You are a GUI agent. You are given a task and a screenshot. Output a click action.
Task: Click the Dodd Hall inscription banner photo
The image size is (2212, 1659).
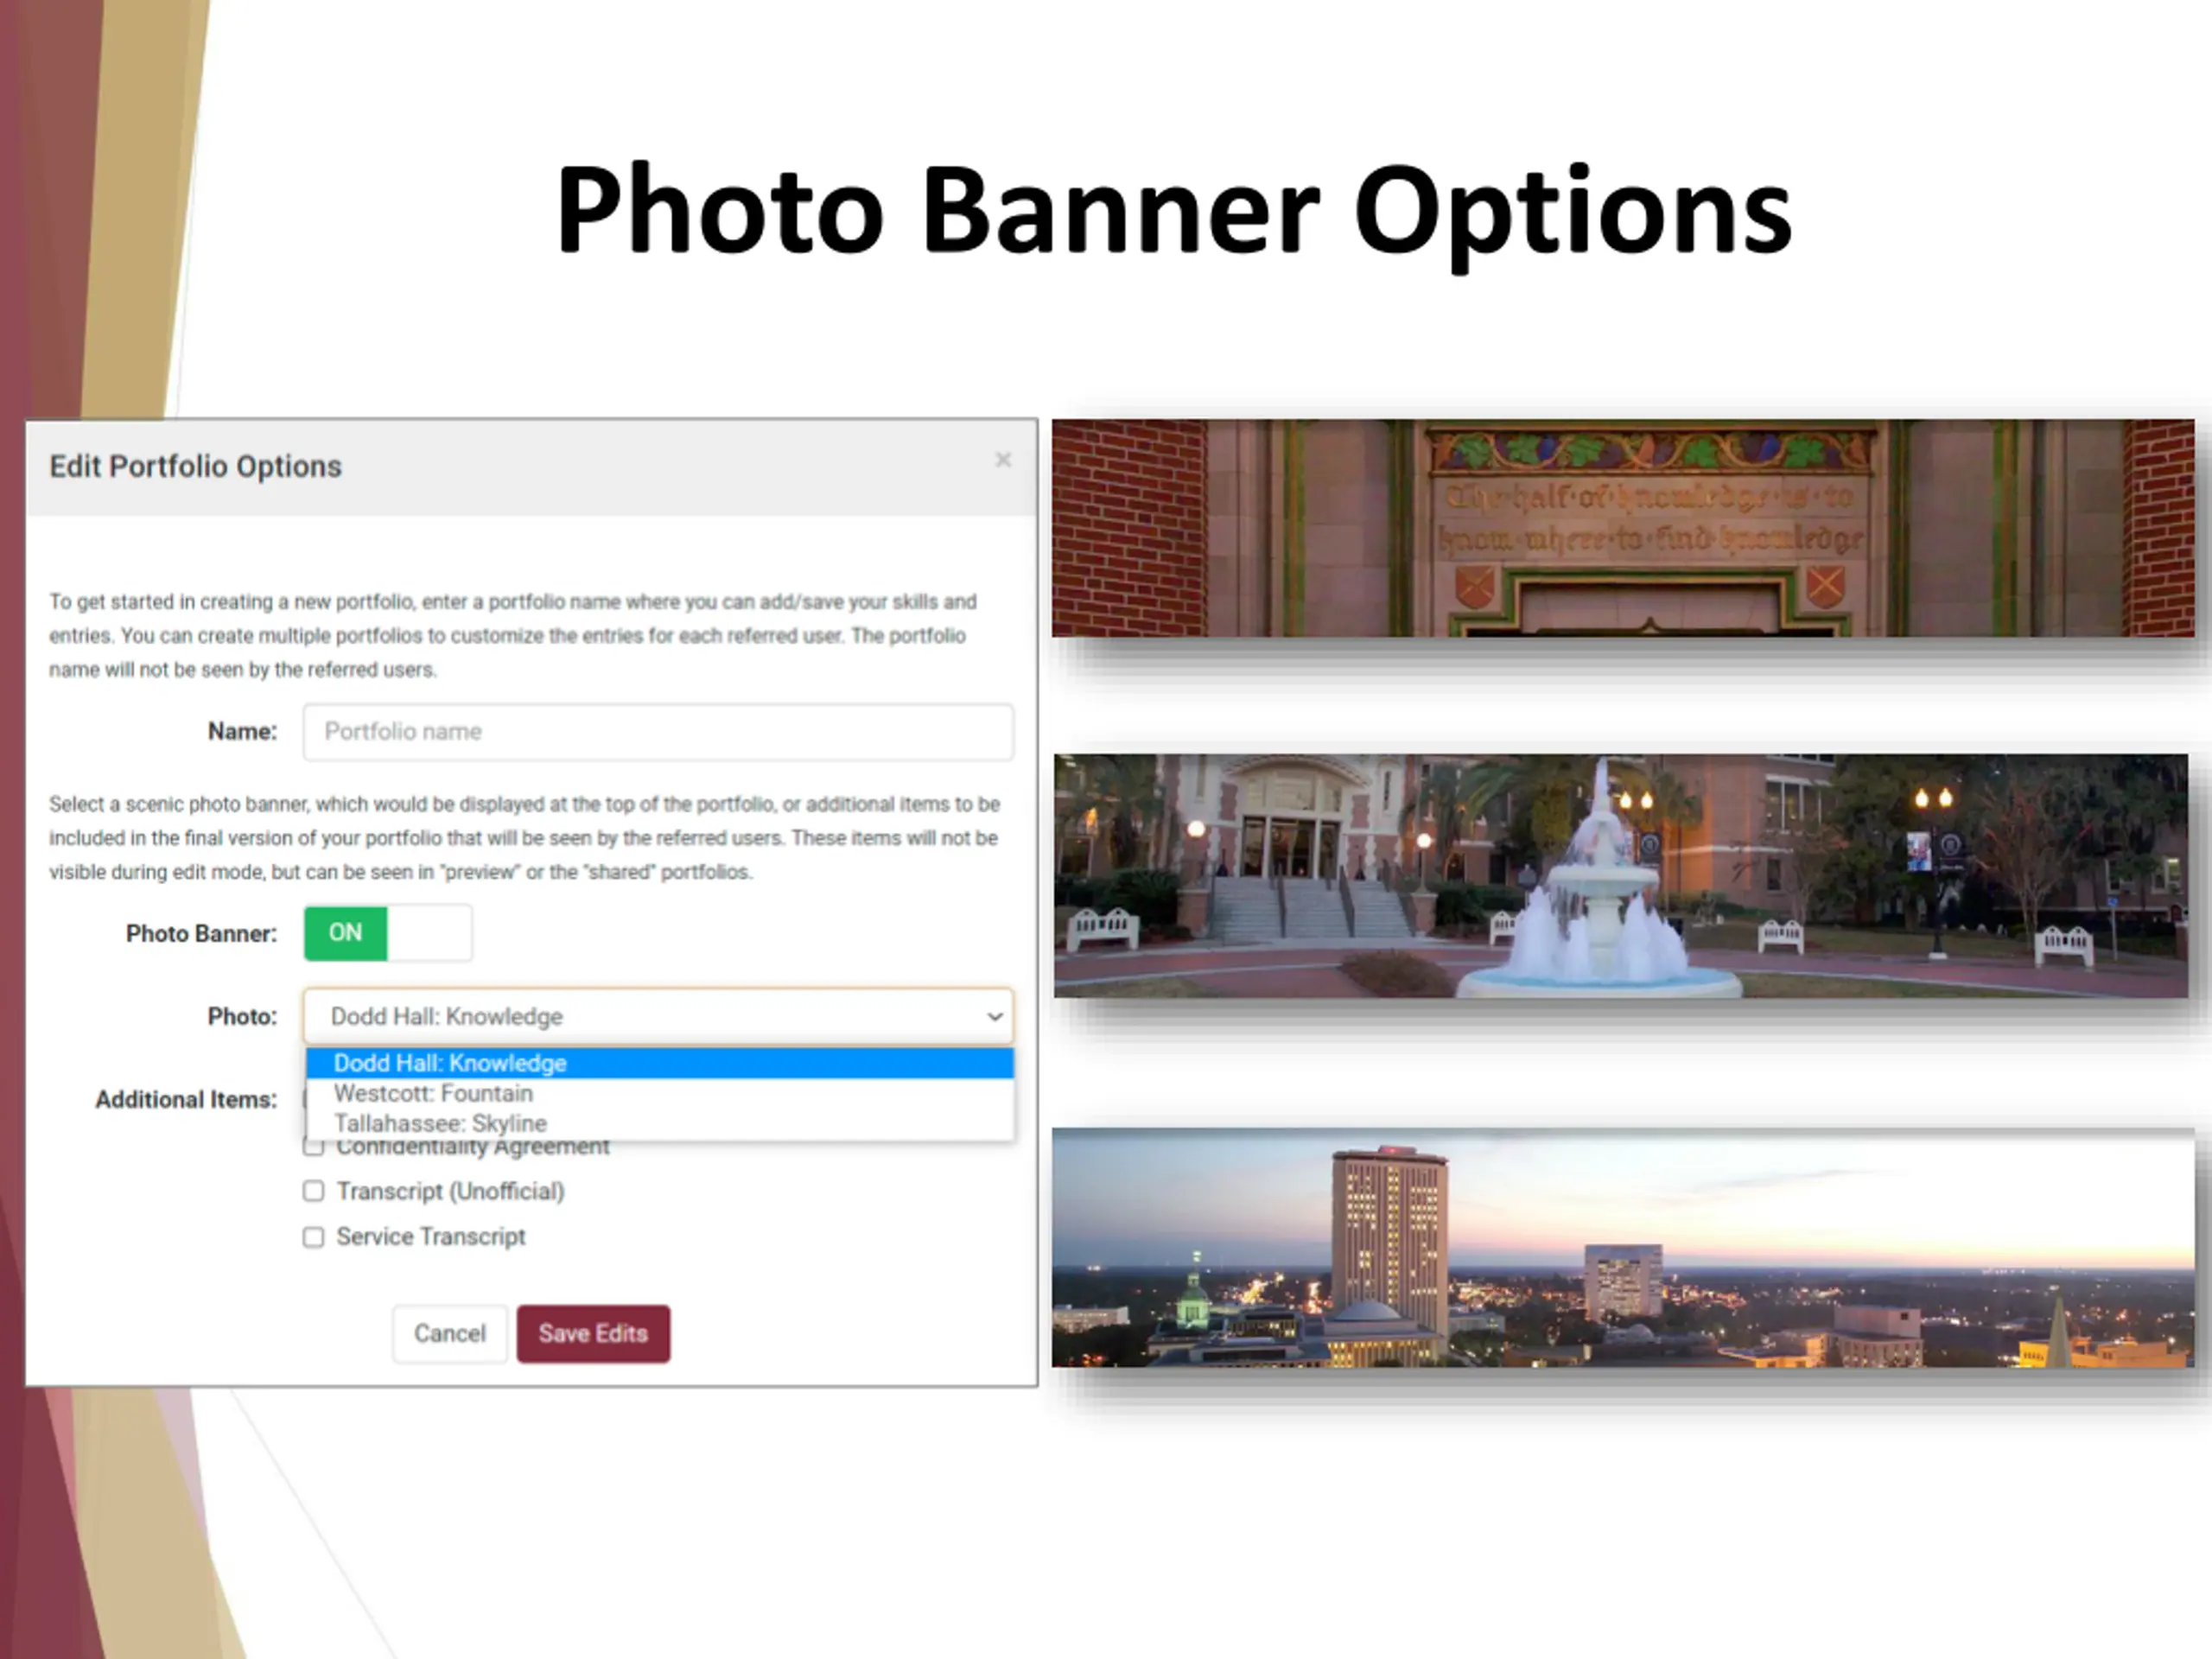coord(1622,528)
